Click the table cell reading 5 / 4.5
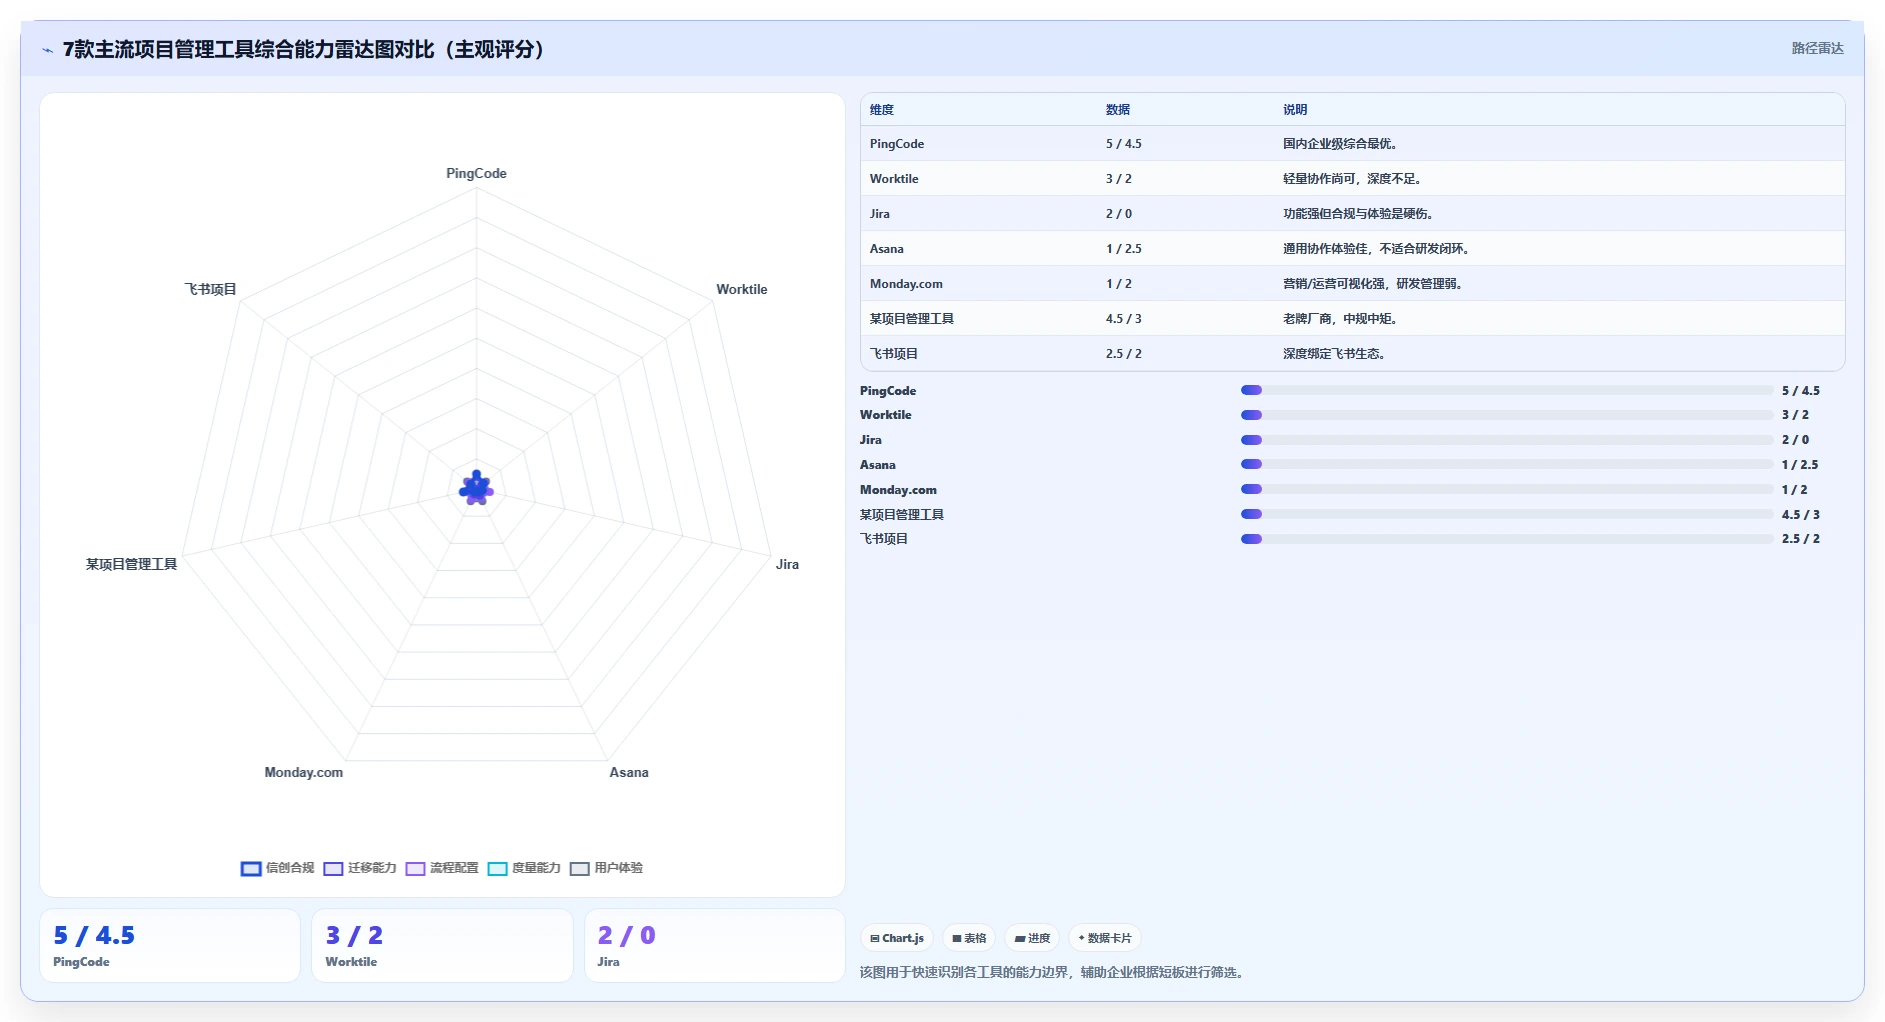This screenshot has width=1885, height=1022. 1124,144
